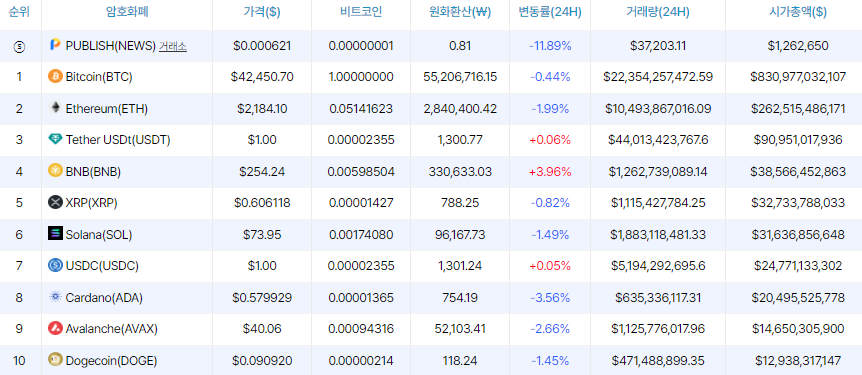Sort by the 비트코인 column header
The height and width of the screenshot is (375, 862).
coord(361,12)
